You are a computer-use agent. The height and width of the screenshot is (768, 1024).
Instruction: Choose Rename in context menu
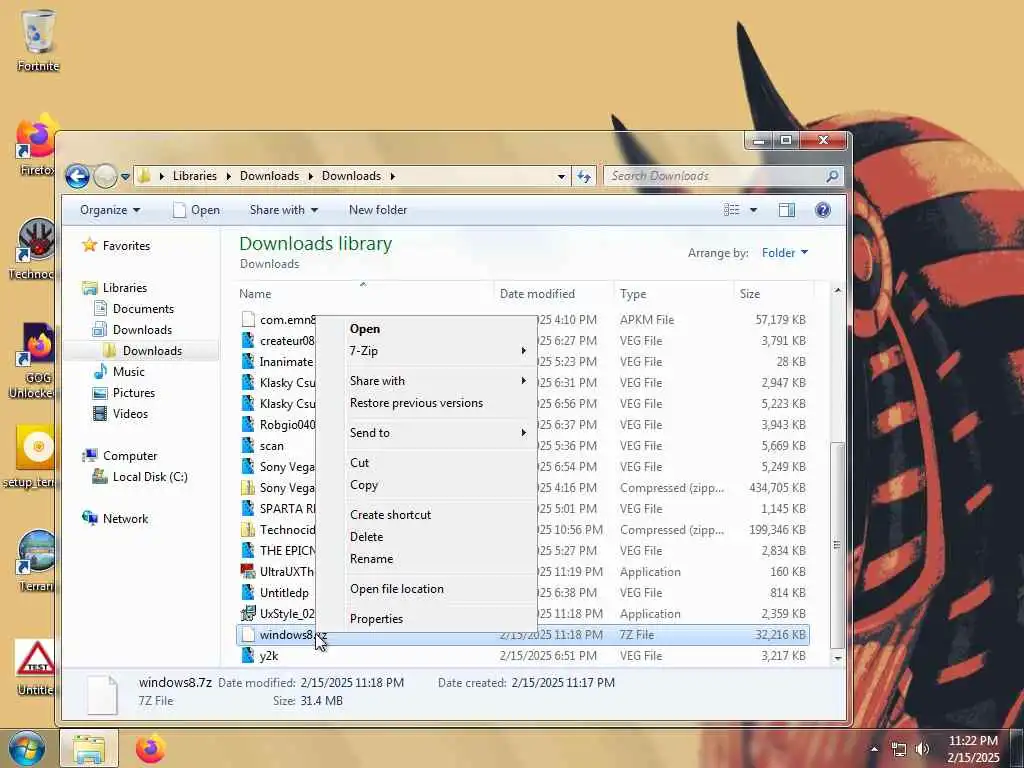[x=426, y=559]
